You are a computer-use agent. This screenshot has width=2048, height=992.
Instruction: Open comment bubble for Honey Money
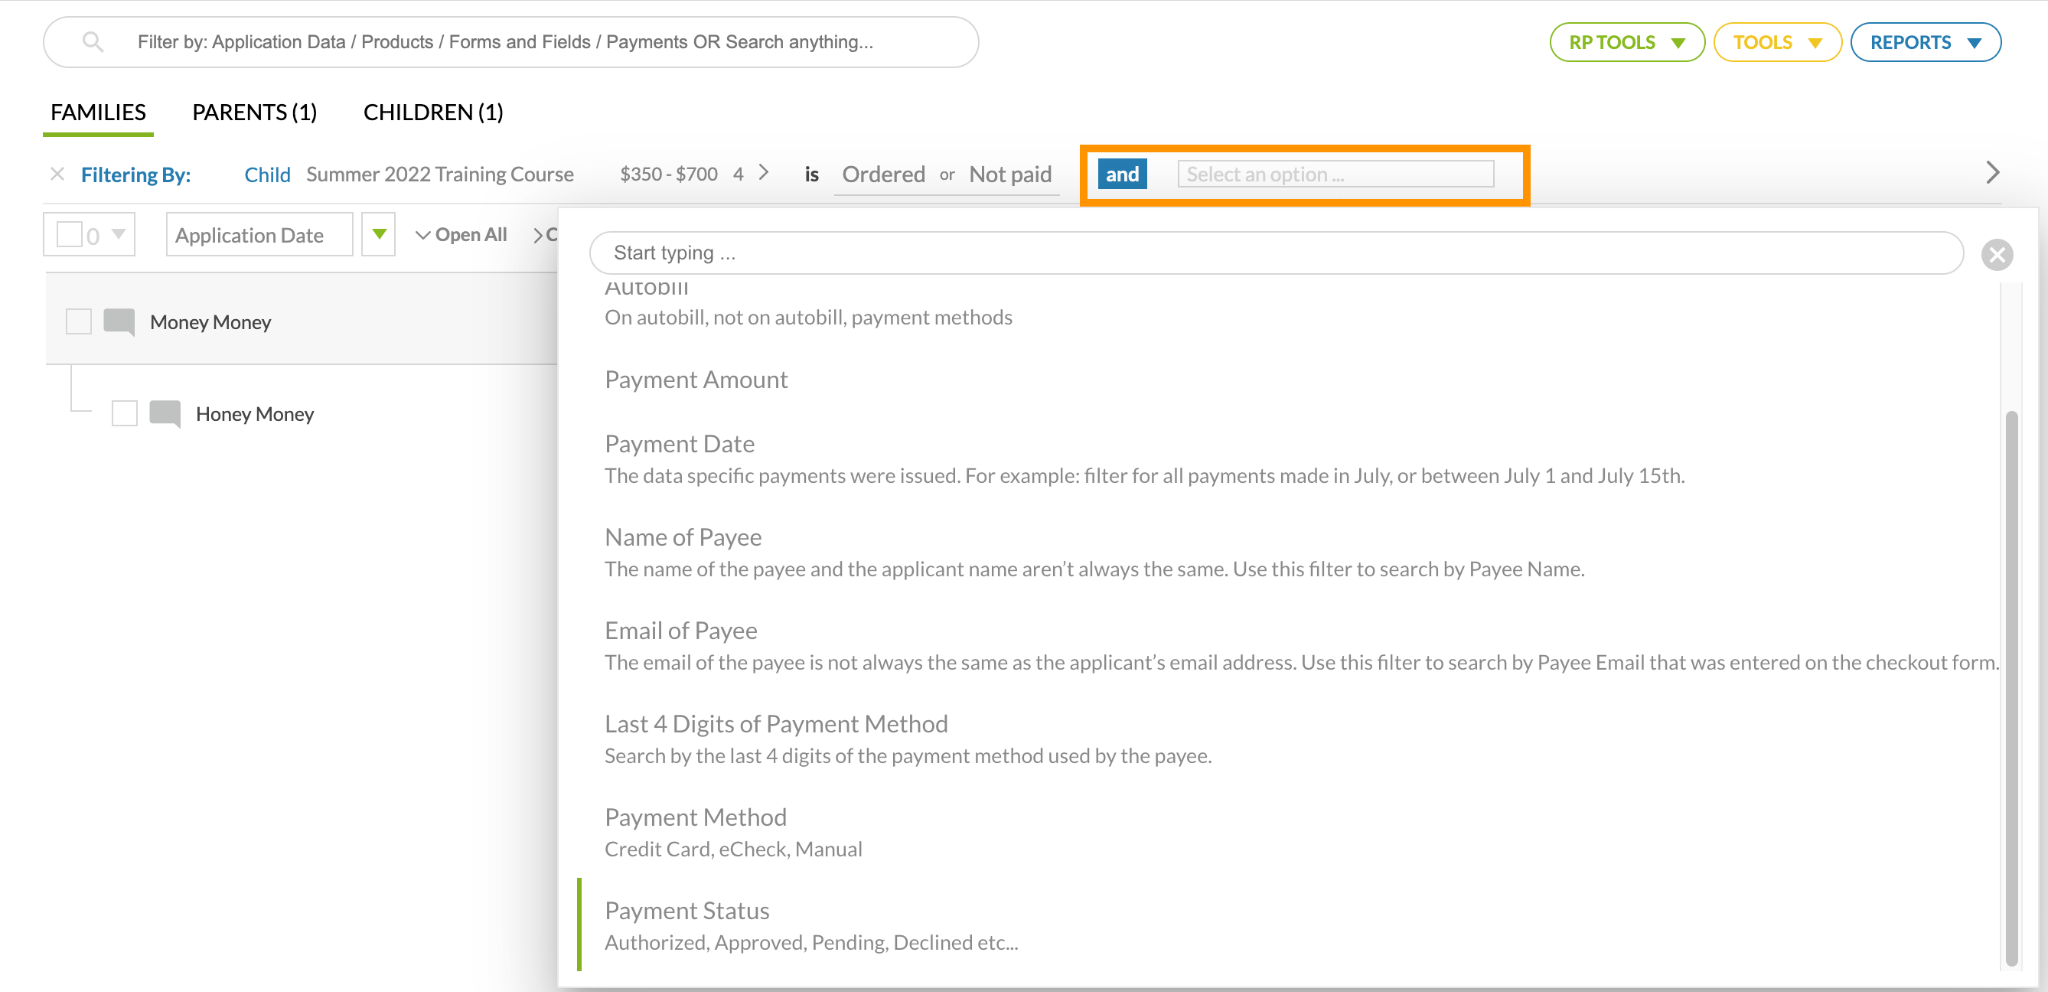coord(165,414)
